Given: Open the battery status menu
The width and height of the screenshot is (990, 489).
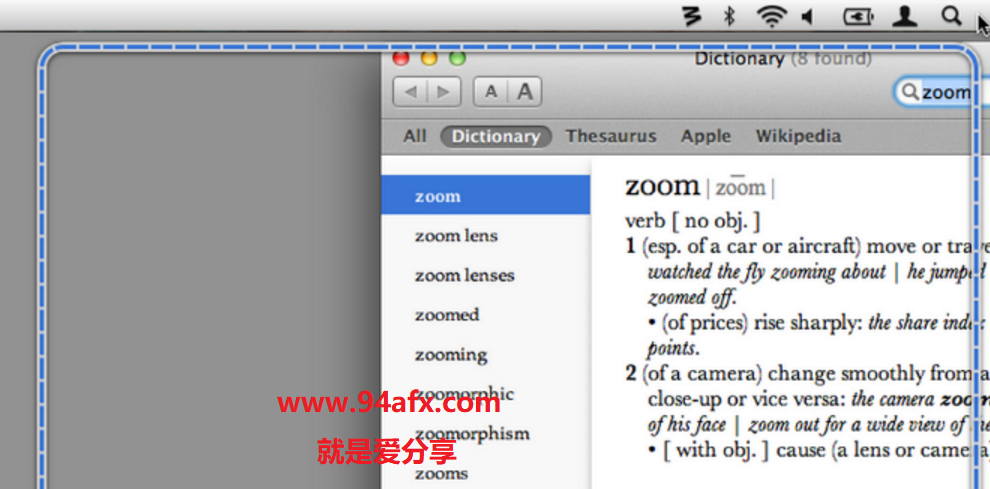Looking at the screenshot, I should (858, 16).
